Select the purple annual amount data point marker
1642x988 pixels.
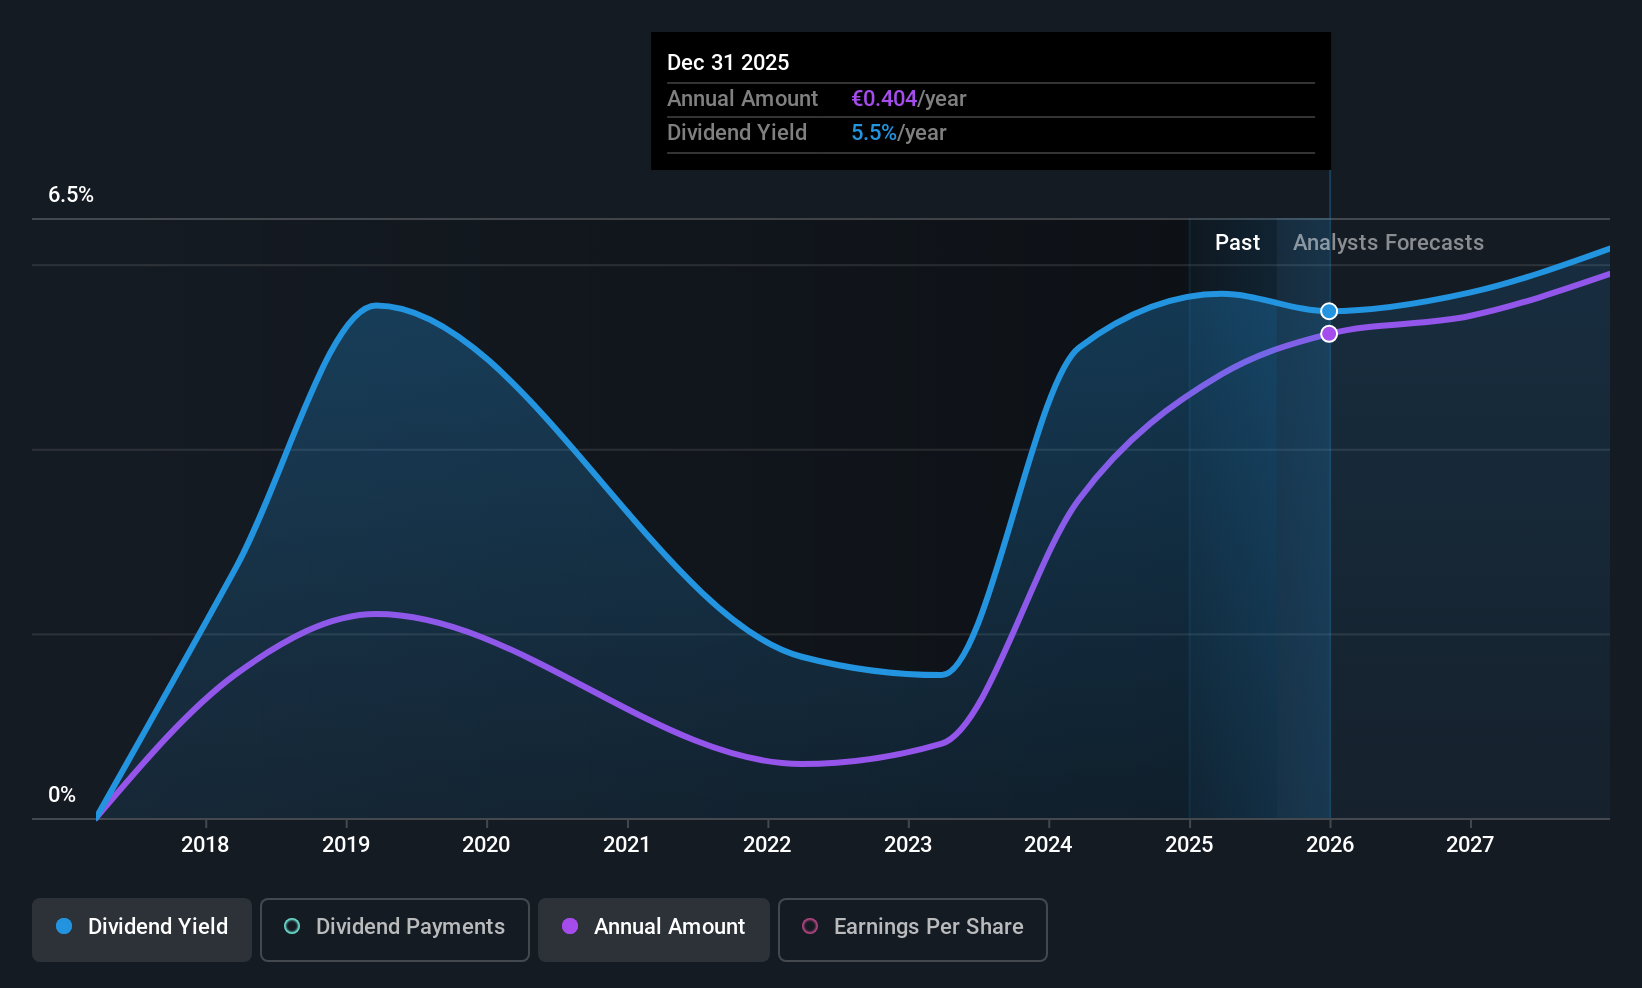1329,334
